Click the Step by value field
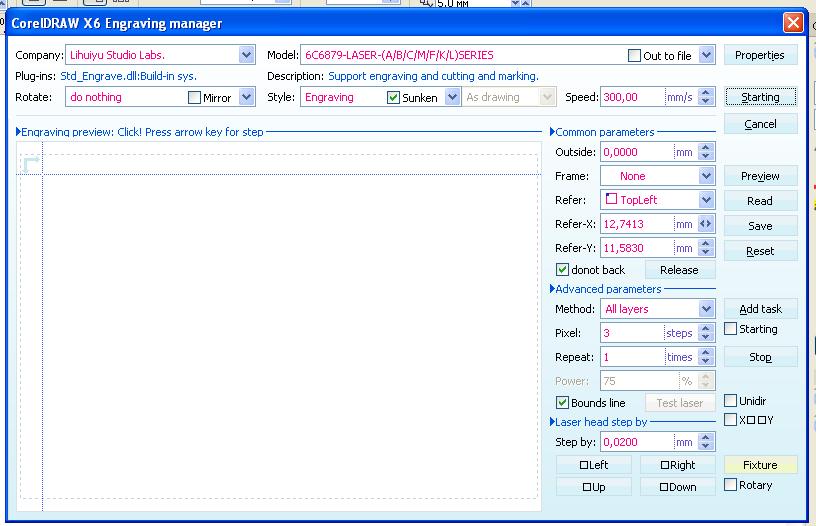This screenshot has width=816, height=526. point(637,442)
